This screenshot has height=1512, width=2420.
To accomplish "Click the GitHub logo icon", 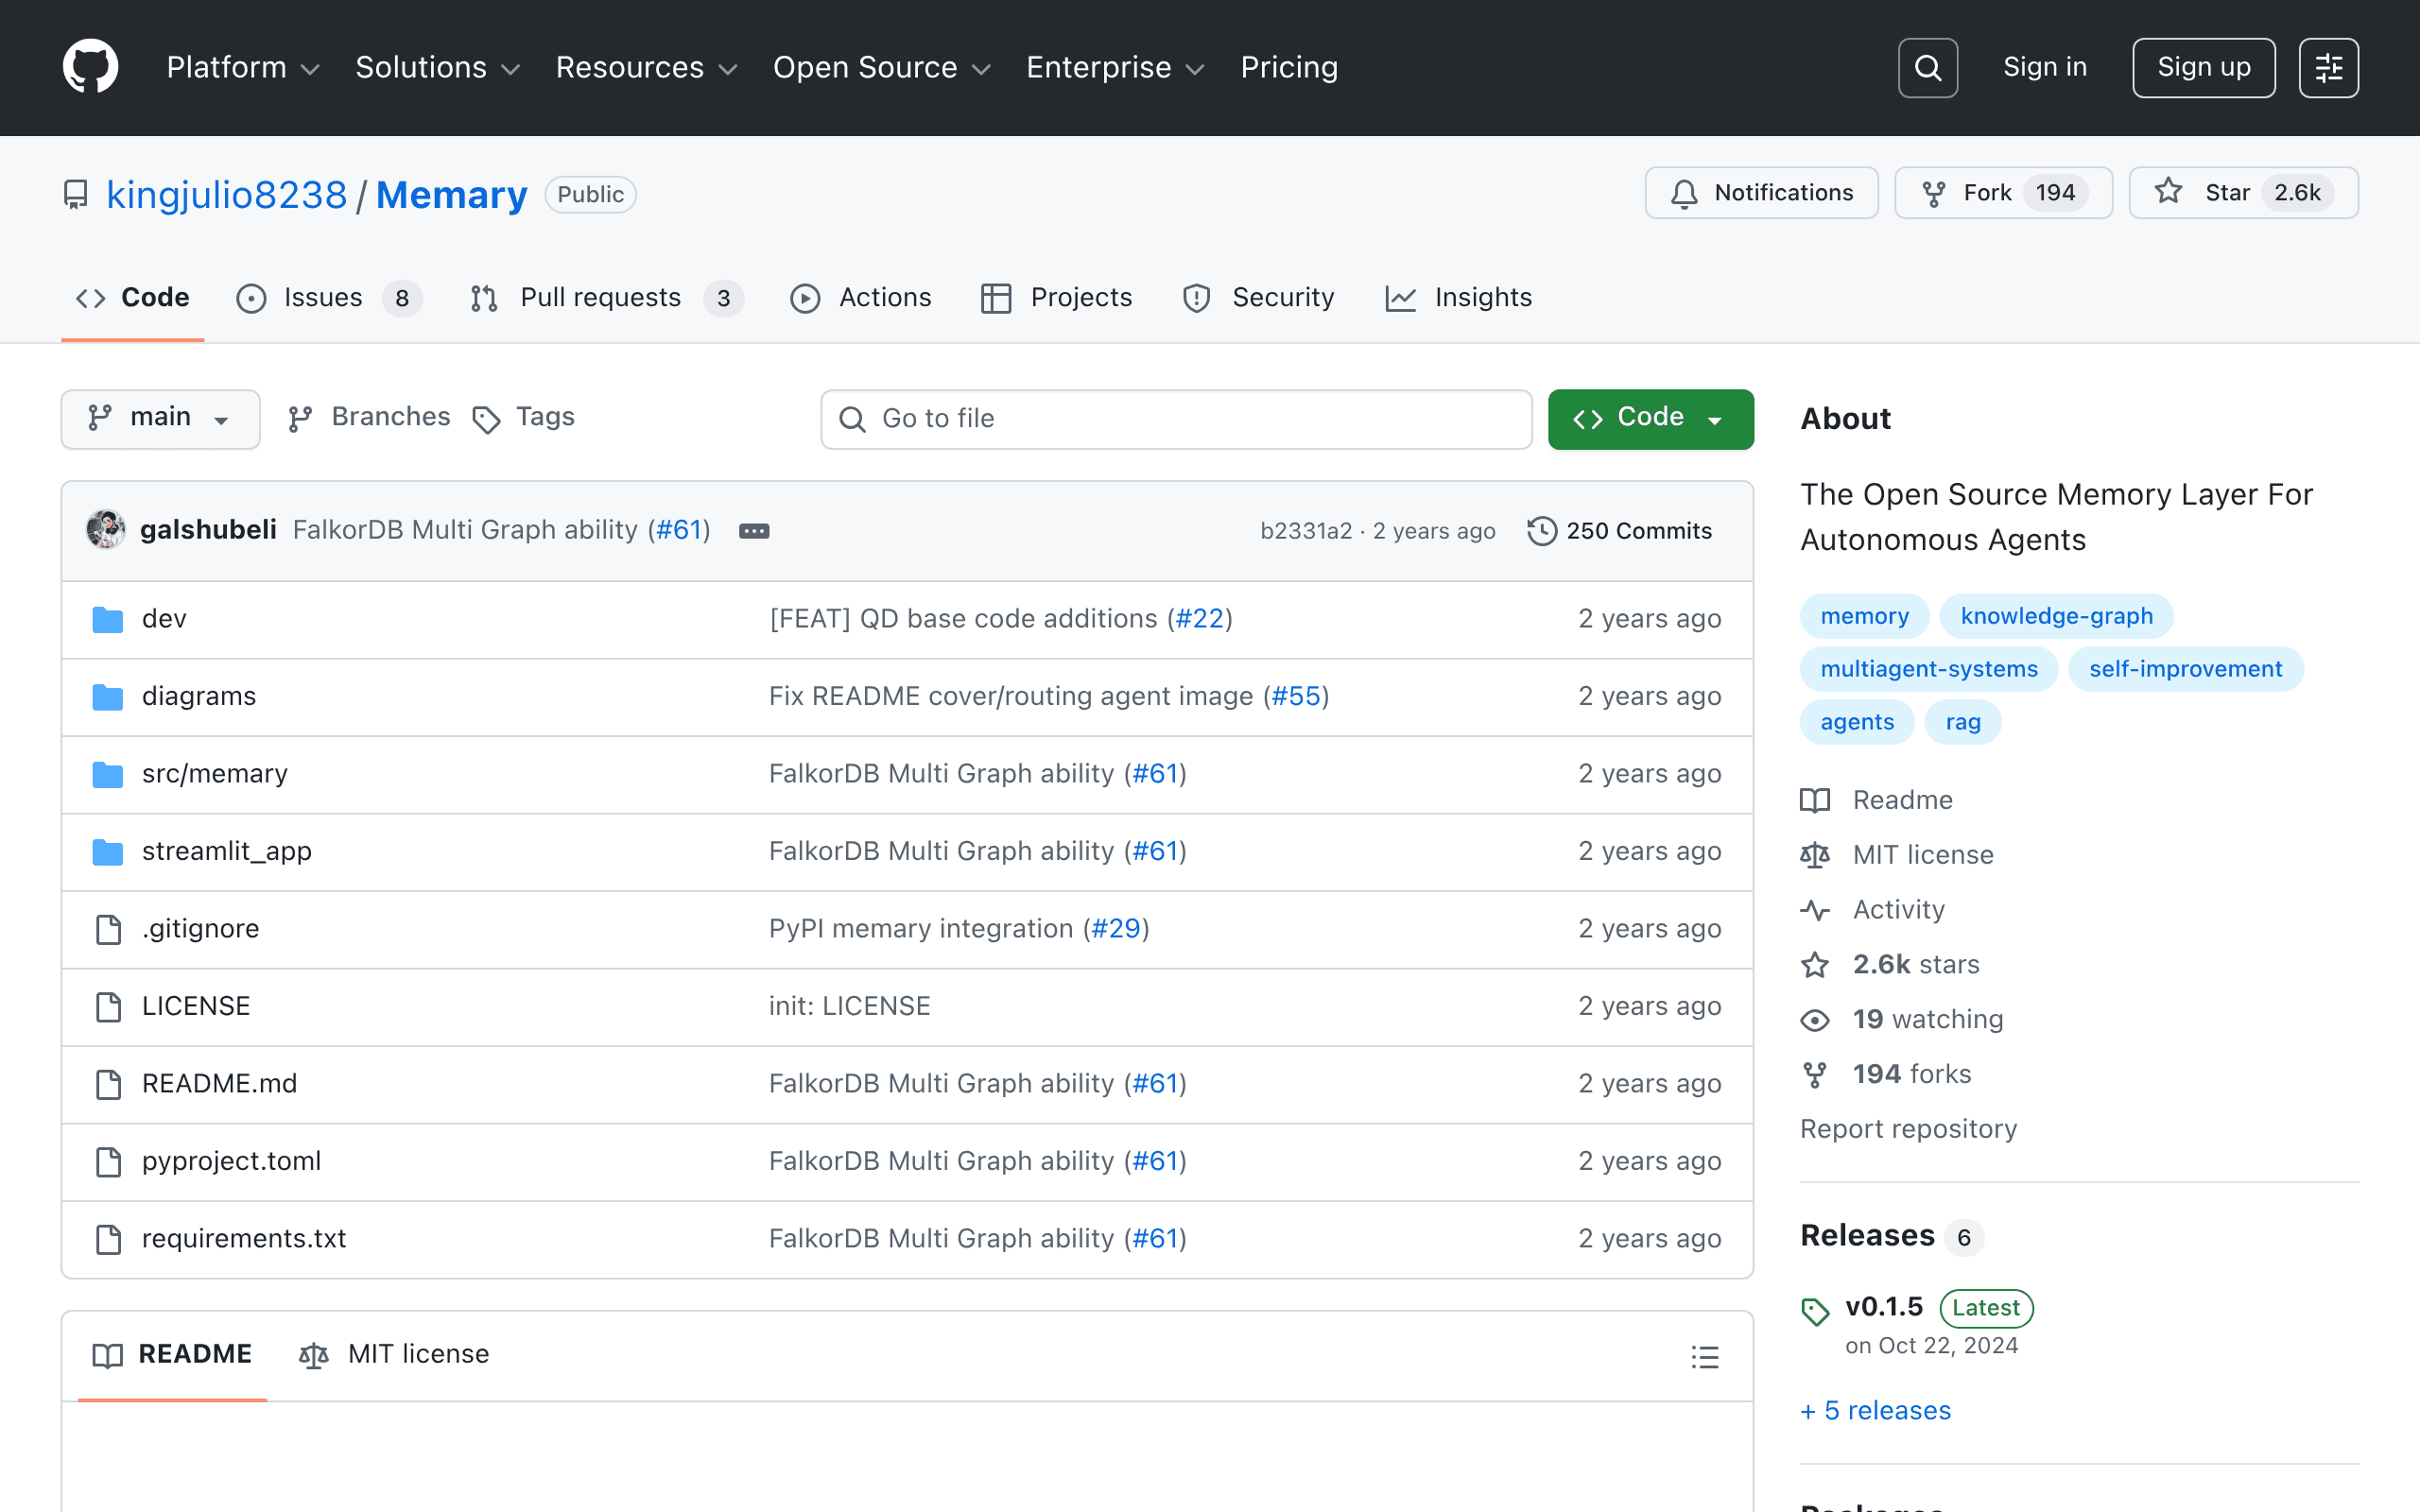I will 90,67.
